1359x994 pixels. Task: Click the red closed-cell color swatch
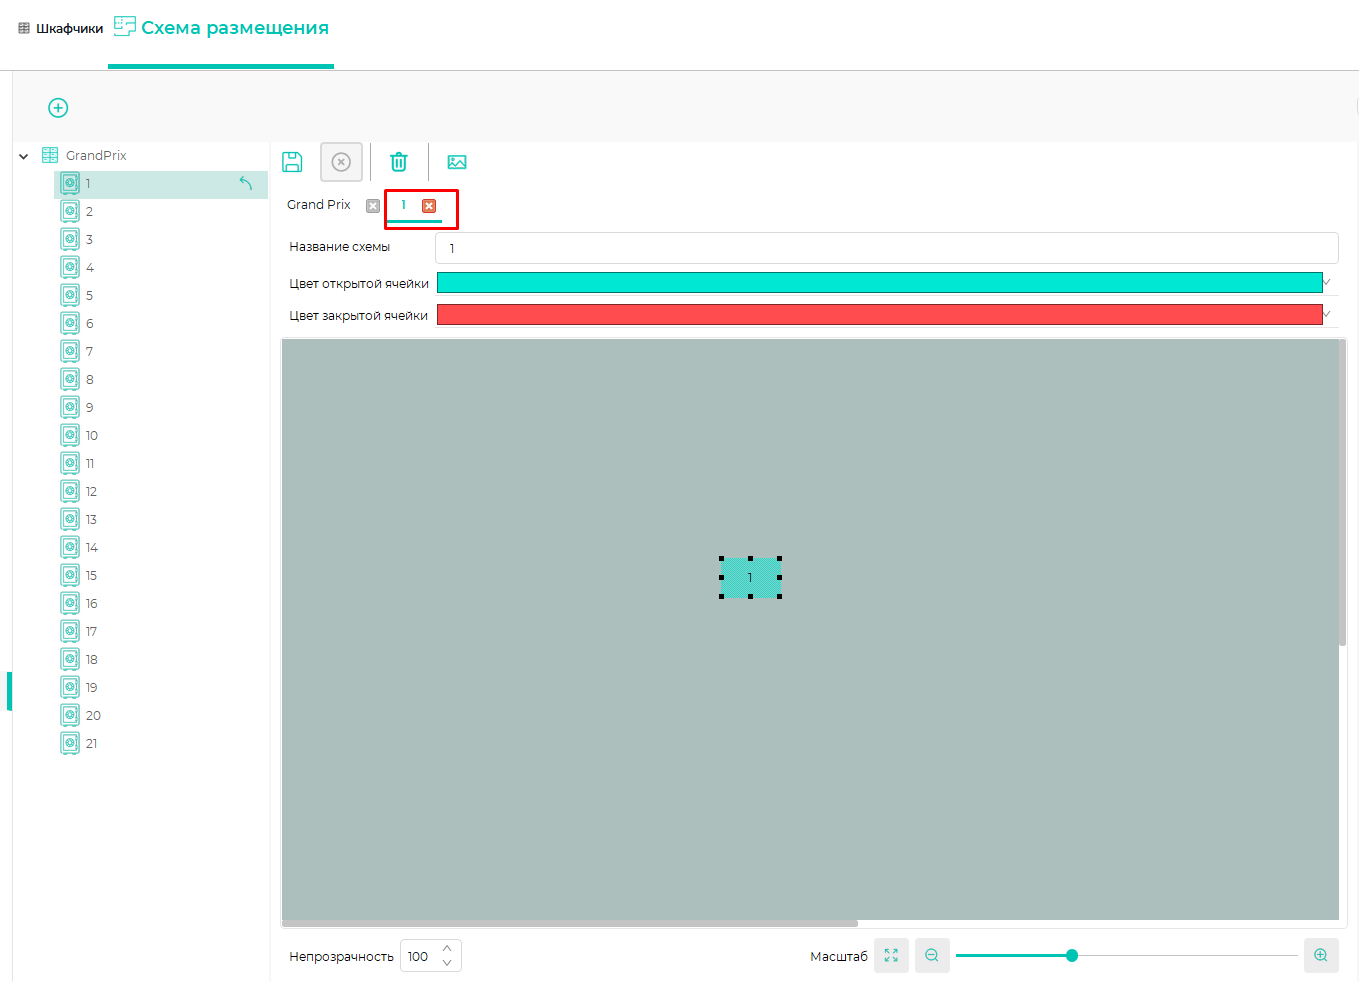coord(880,315)
